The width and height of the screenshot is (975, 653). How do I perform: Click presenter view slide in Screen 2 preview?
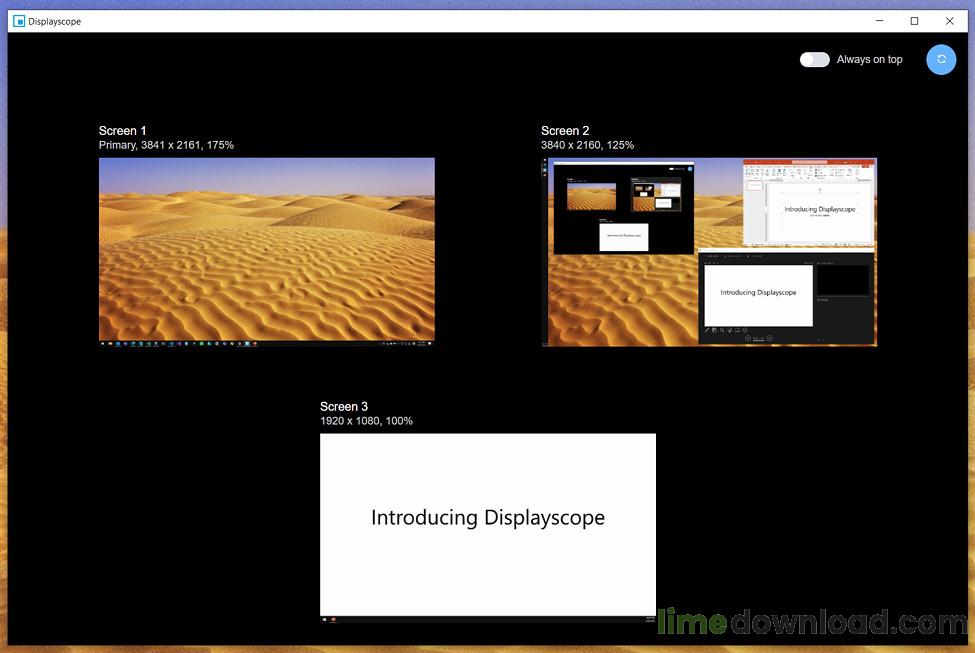pyautogui.click(x=758, y=295)
